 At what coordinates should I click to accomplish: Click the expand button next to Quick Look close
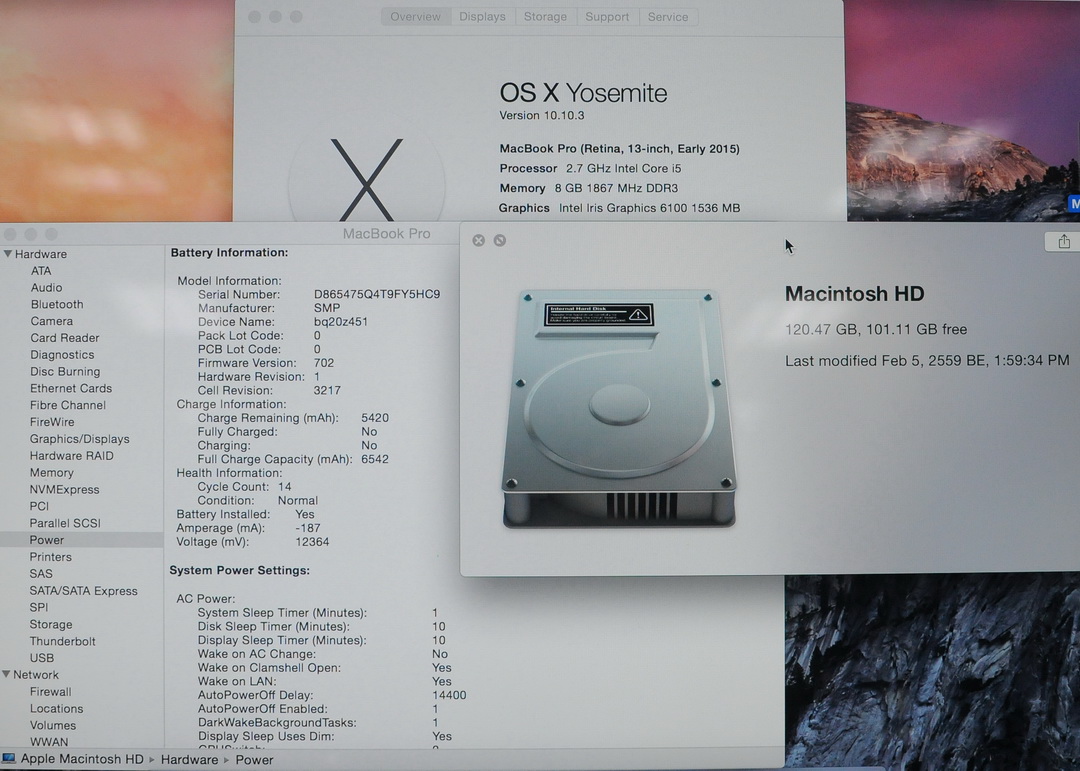pos(500,240)
